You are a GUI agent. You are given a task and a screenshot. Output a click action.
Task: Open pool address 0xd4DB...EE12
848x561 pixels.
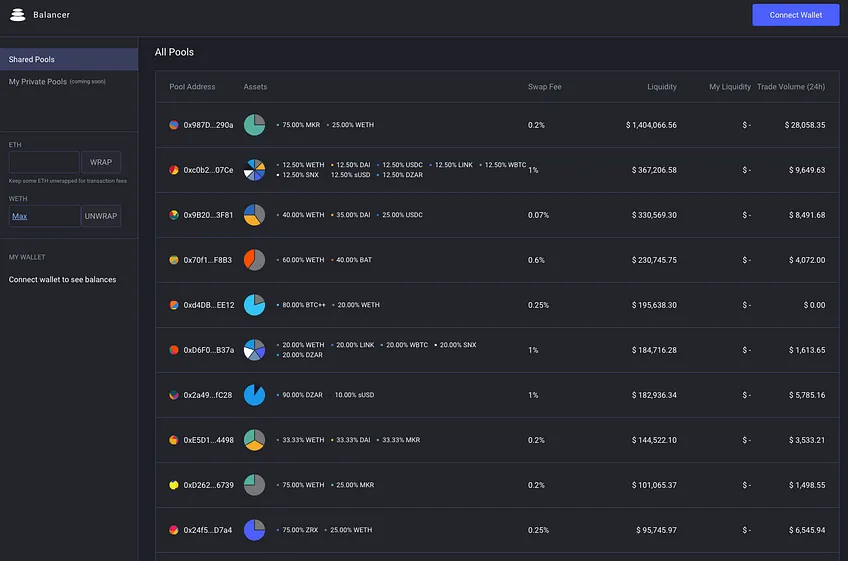209,305
